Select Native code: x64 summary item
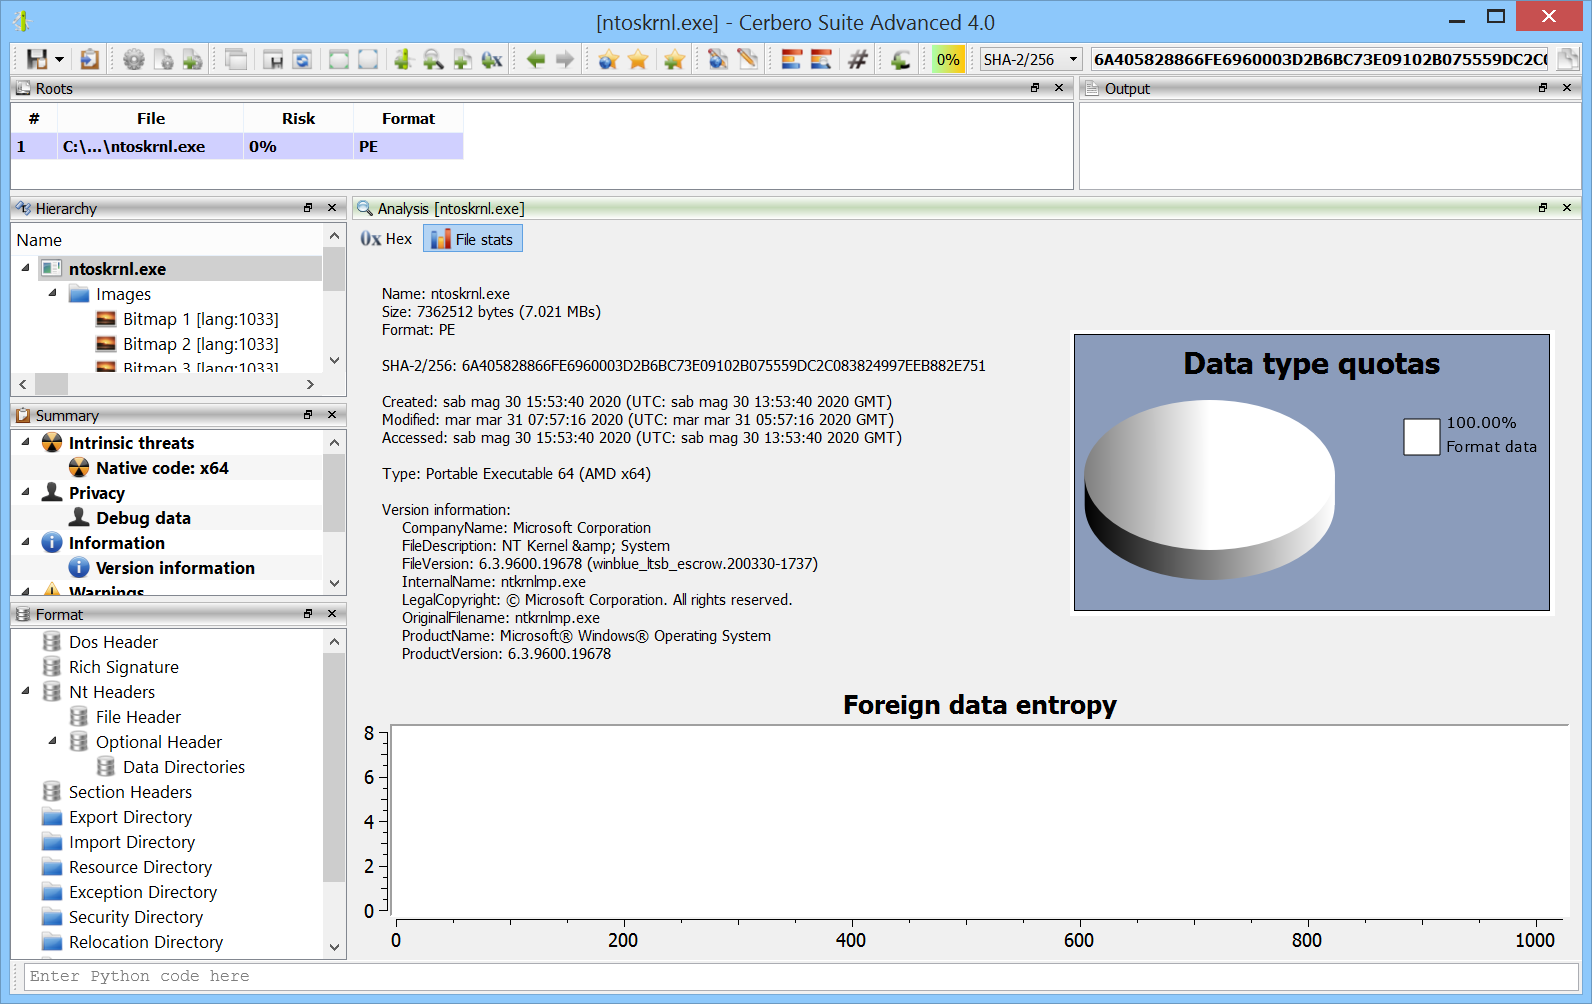Screen dimensions: 1592x1004 (162, 468)
